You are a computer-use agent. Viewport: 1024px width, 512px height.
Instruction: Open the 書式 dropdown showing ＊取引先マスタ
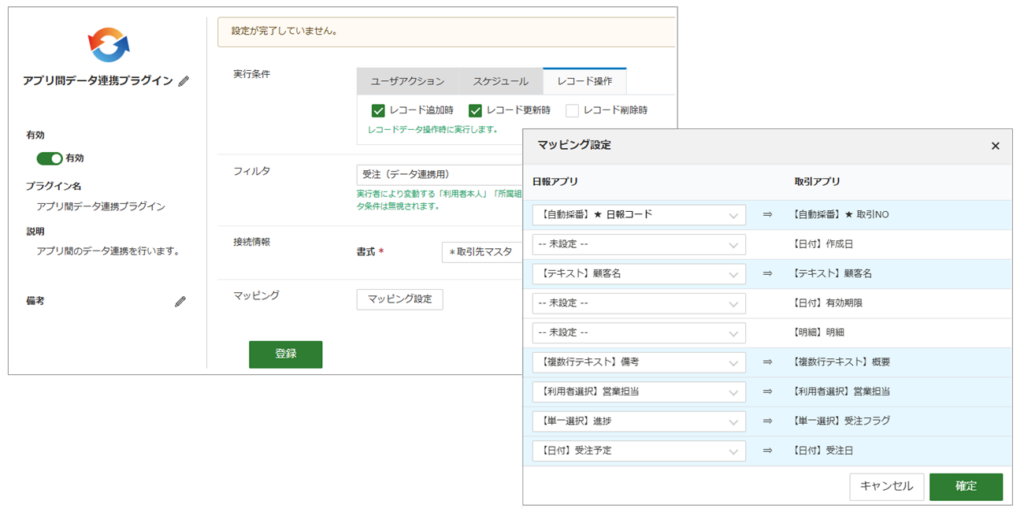(482, 252)
